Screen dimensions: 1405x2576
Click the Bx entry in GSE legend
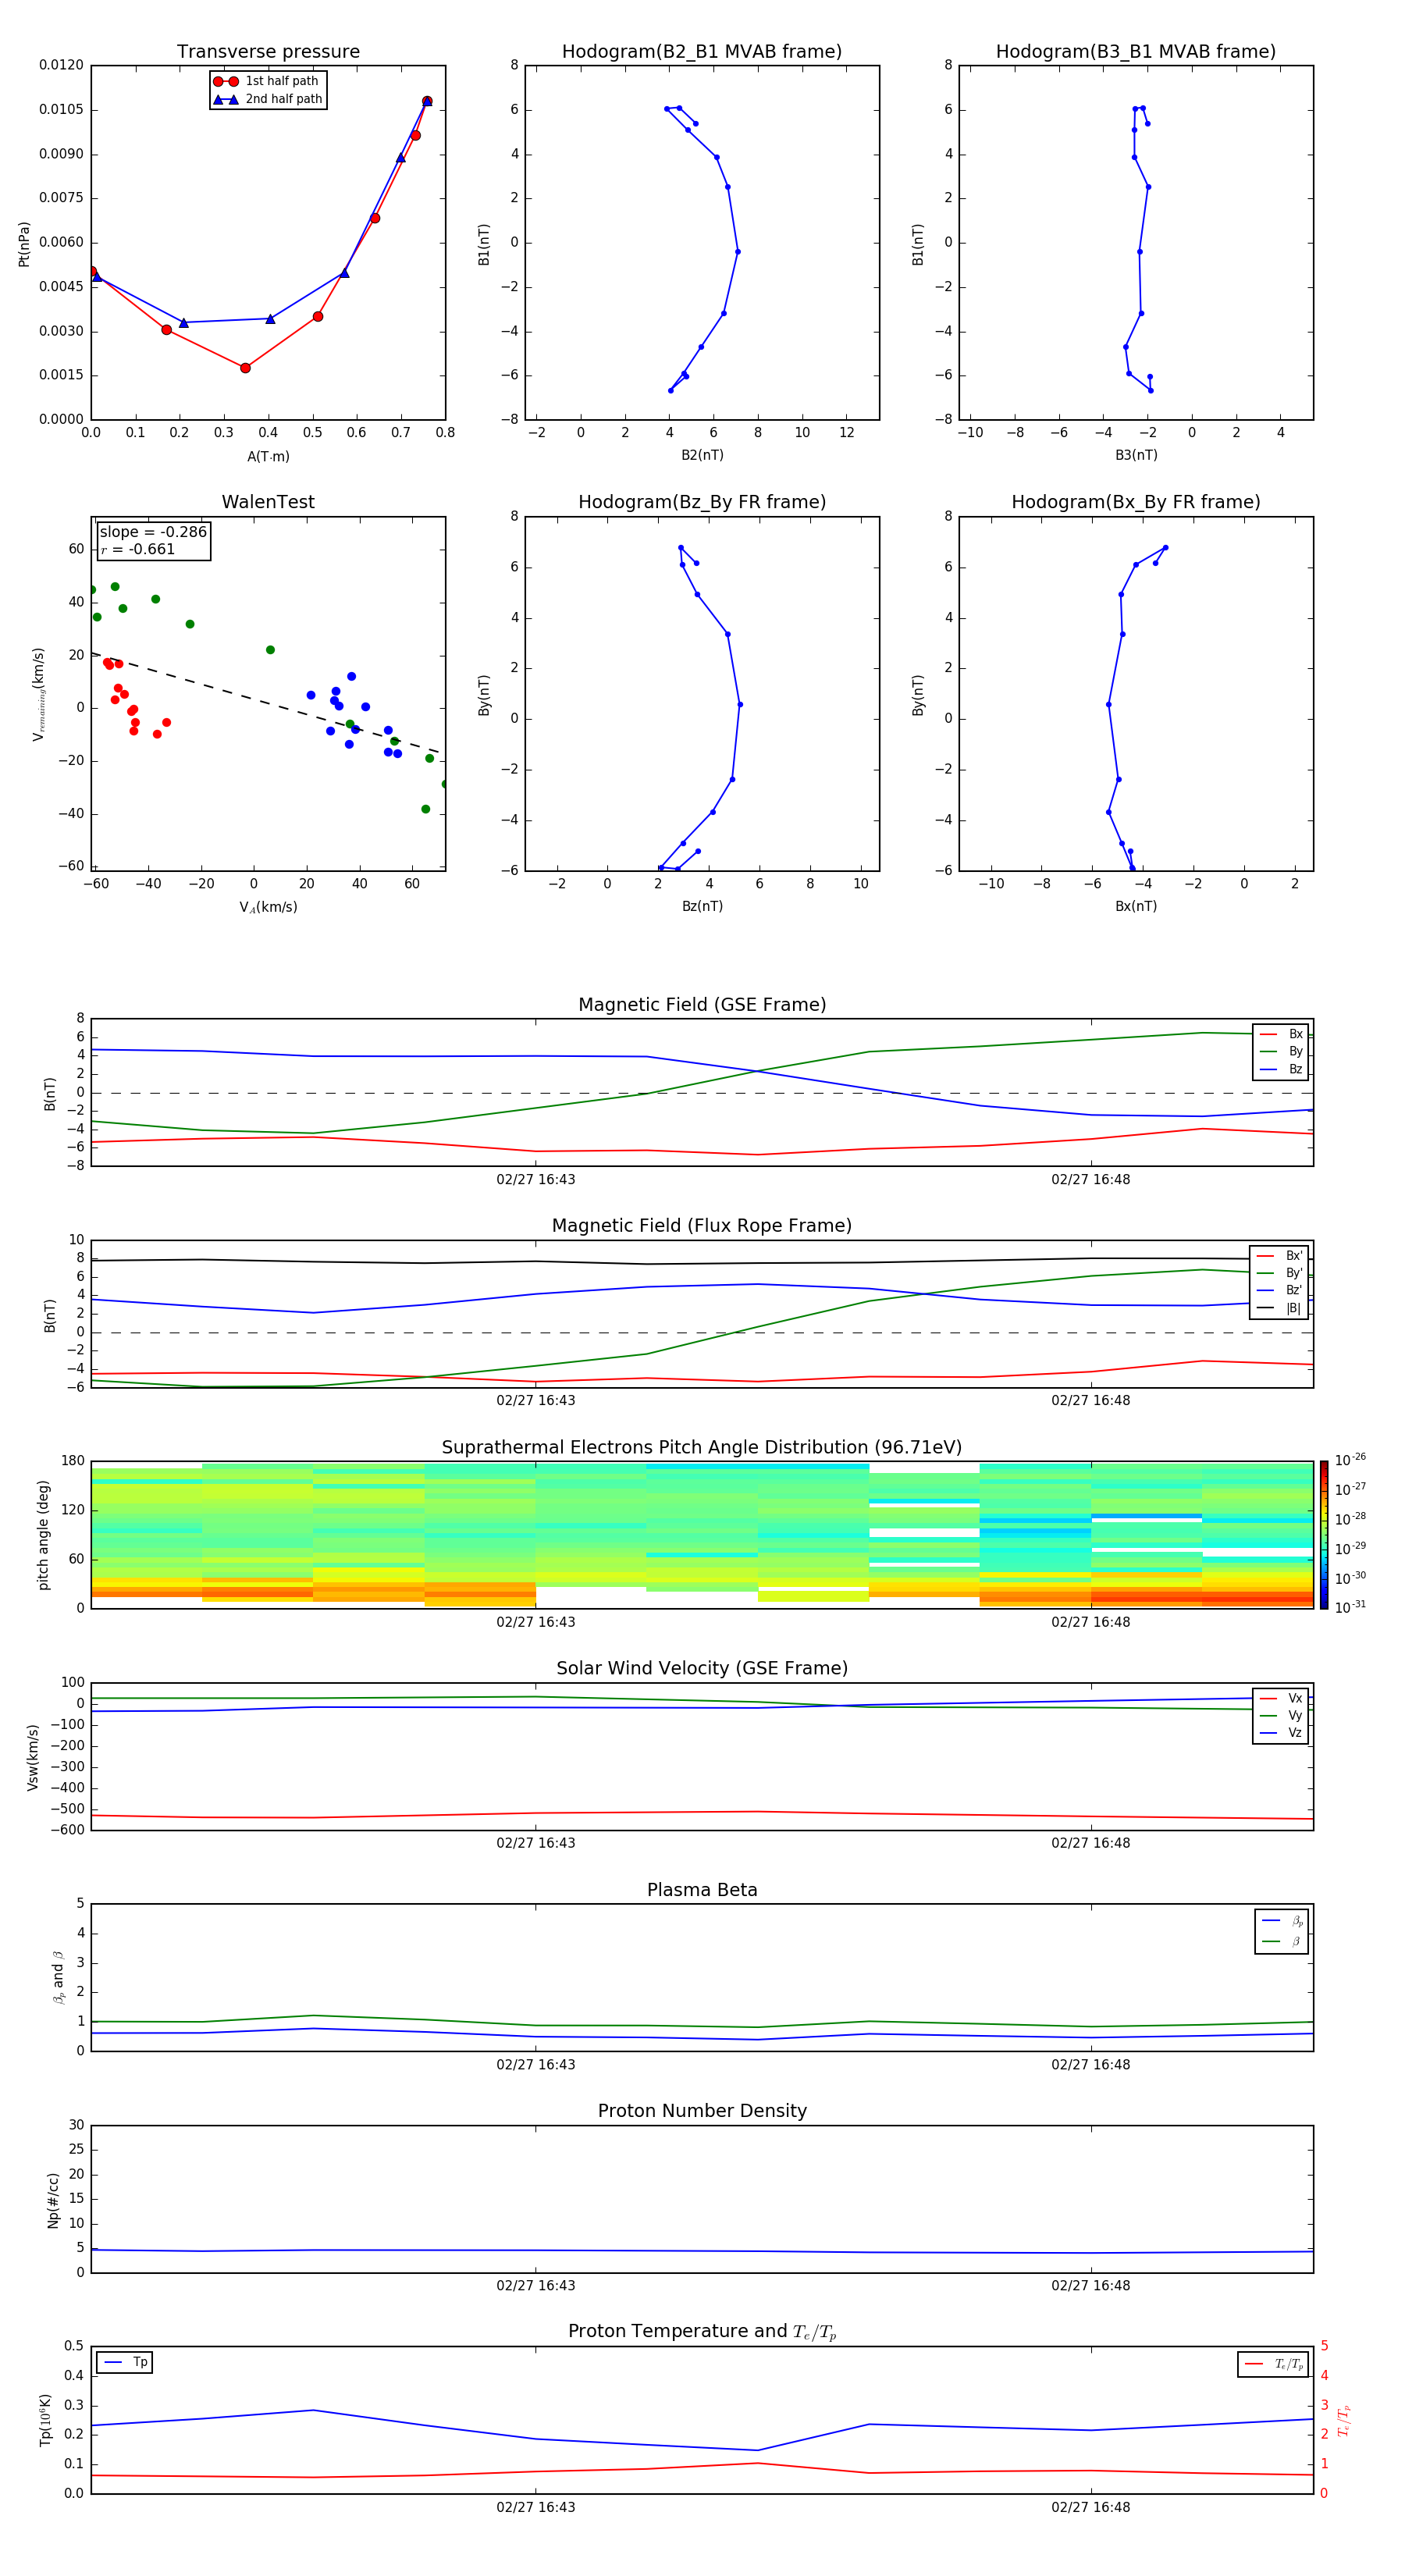pyautogui.click(x=1281, y=1034)
